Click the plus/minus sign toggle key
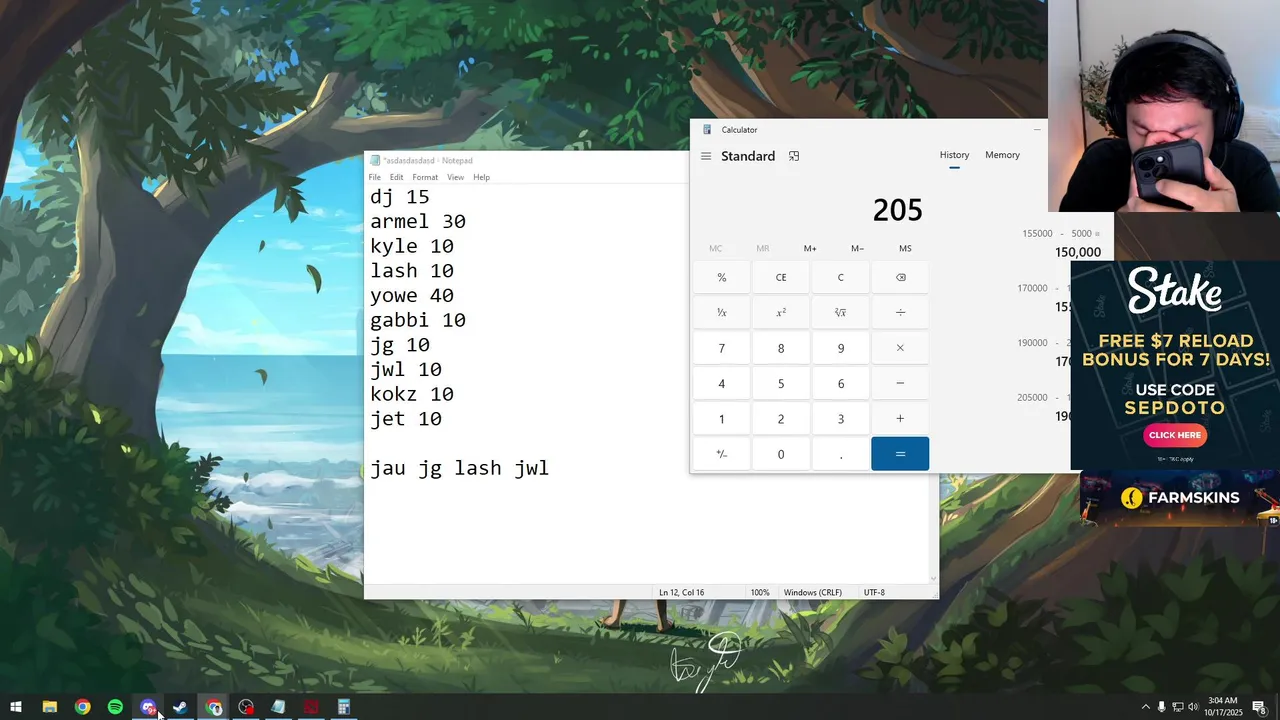Image resolution: width=1280 pixels, height=720 pixels. 722,454
